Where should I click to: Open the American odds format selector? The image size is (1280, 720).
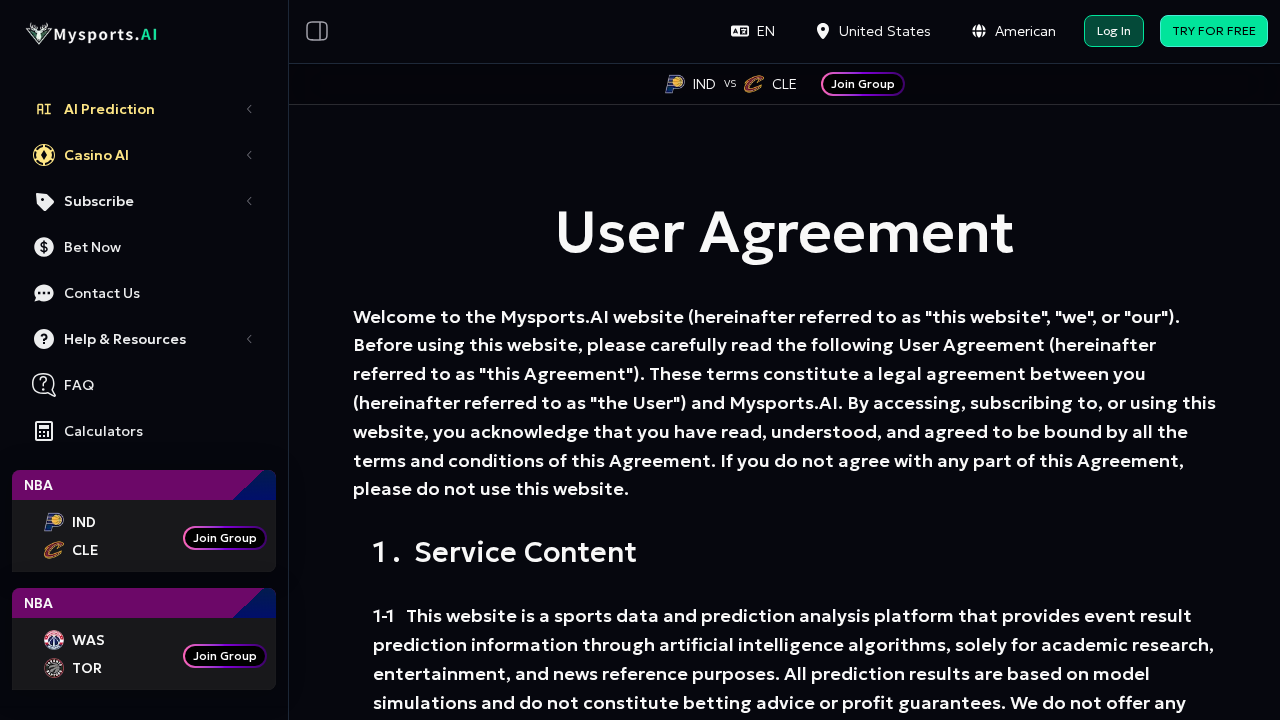pyautogui.click(x=1012, y=31)
